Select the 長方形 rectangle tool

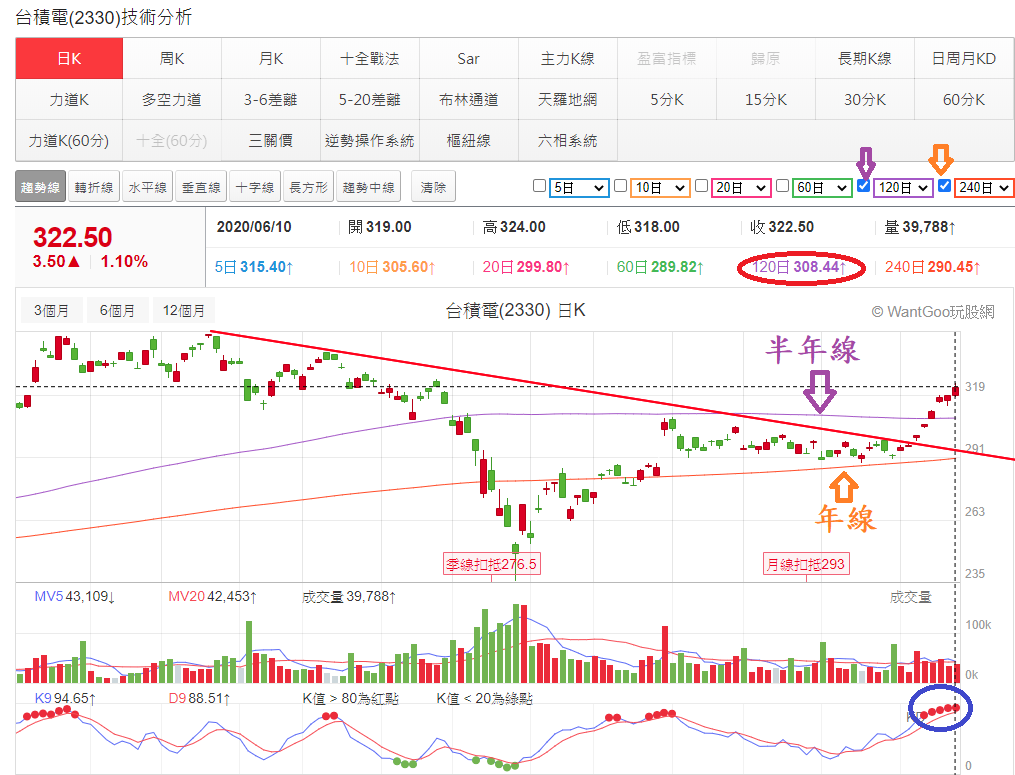(309, 186)
